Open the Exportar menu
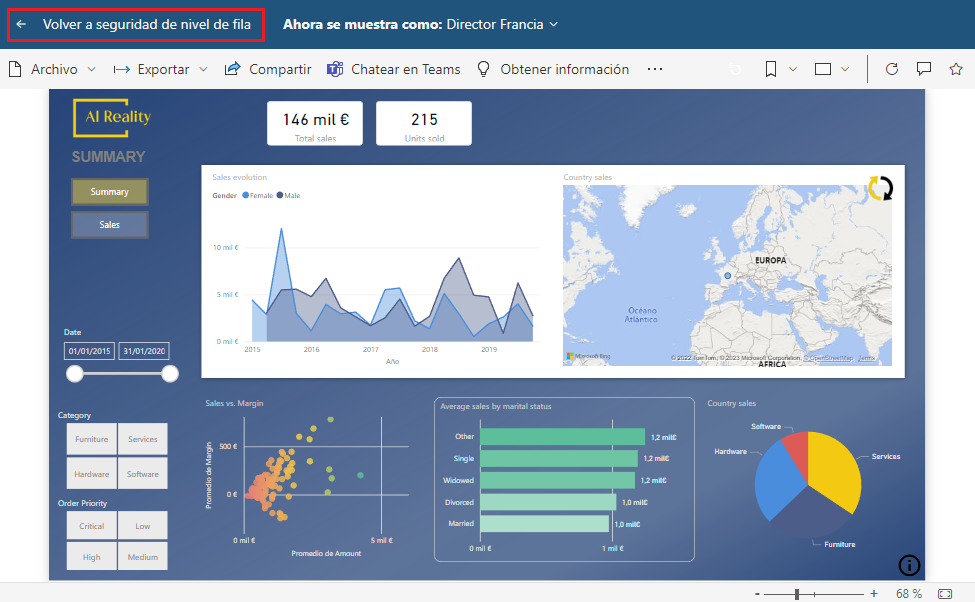 tap(161, 69)
